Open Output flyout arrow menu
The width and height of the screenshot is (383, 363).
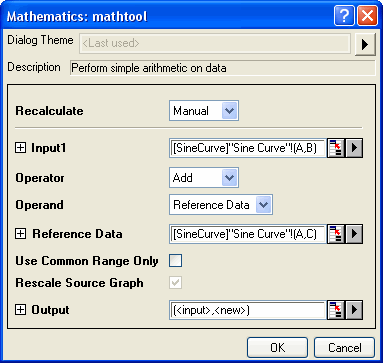[354, 310]
